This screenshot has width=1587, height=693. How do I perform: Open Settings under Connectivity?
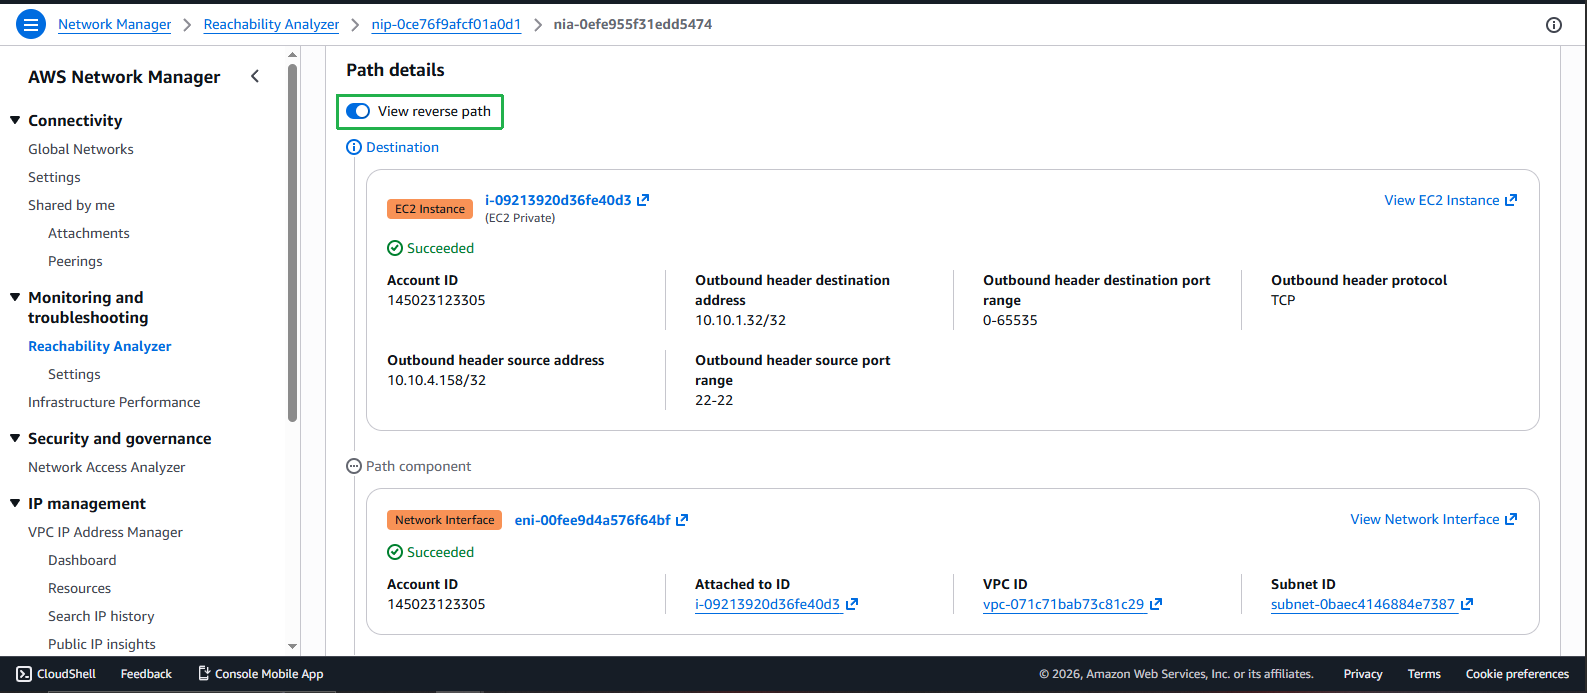click(54, 177)
